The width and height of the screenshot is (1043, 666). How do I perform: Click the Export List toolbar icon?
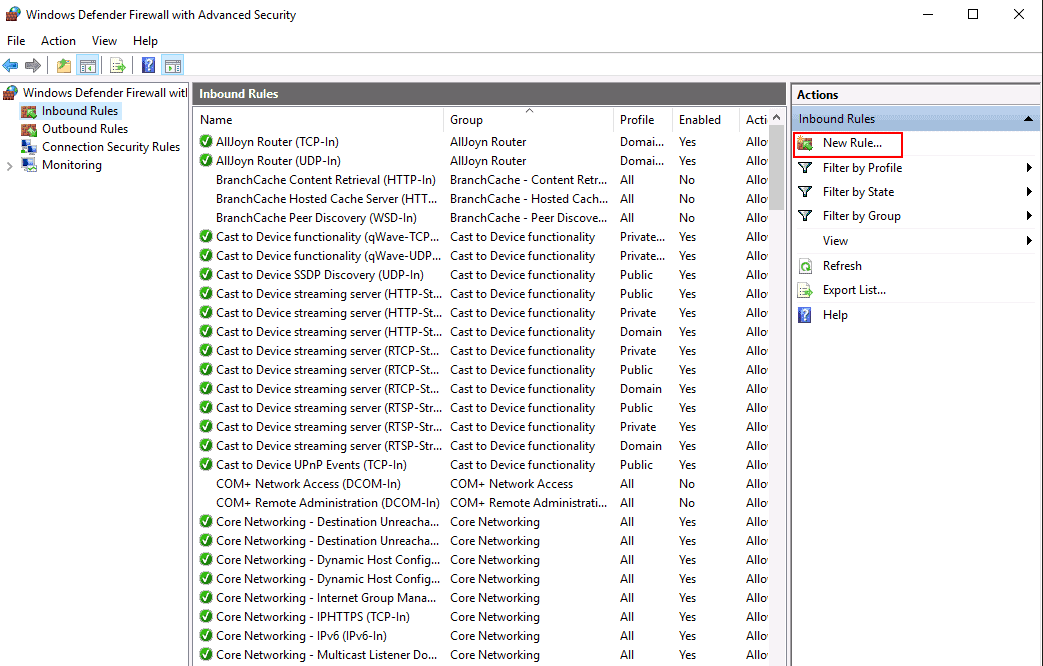(118, 65)
